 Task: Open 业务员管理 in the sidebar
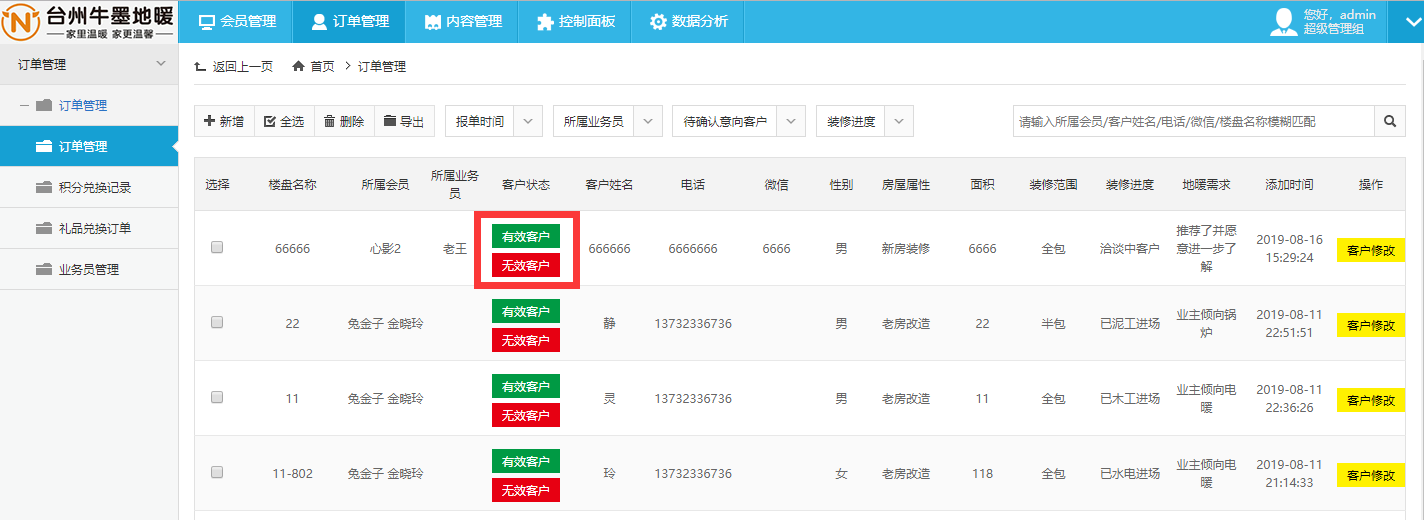pos(89,269)
